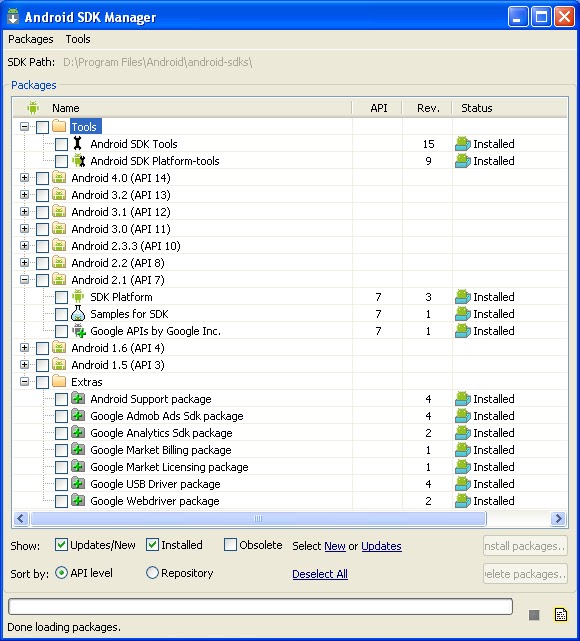Click the Updates link

coord(381,546)
